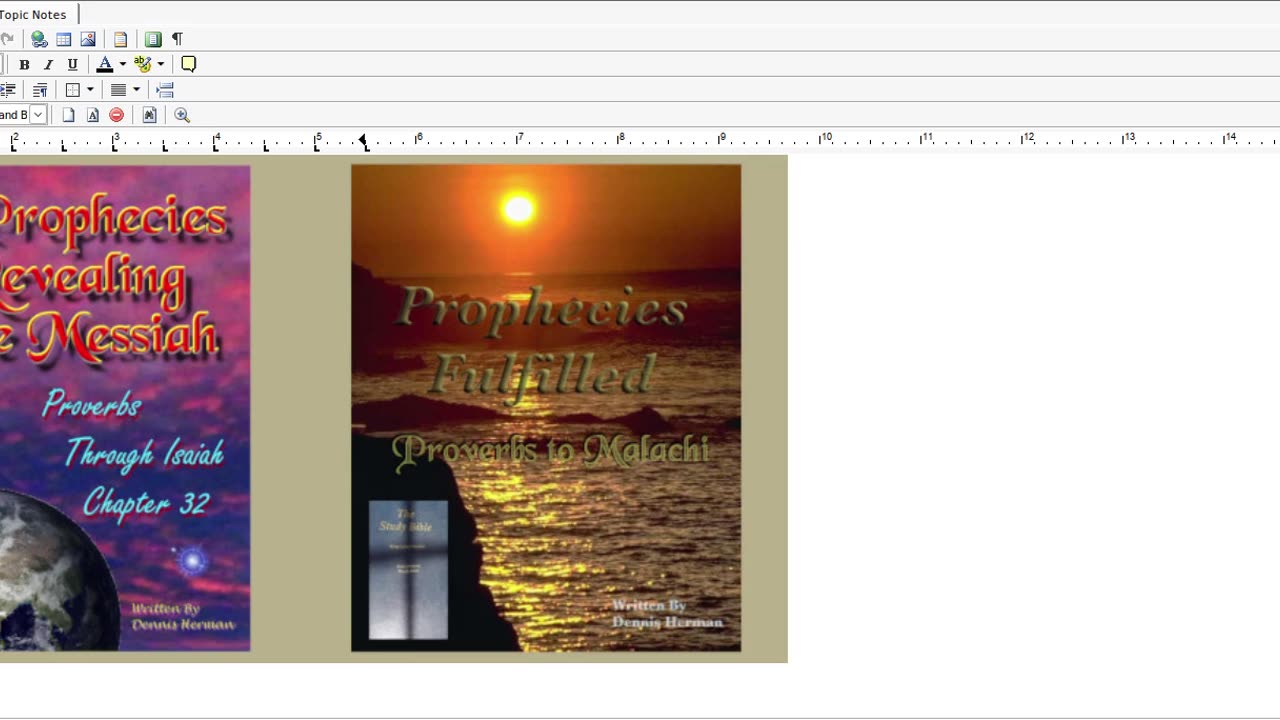Click the page with letter A icon
This screenshot has width=1280, height=720.
click(93, 115)
